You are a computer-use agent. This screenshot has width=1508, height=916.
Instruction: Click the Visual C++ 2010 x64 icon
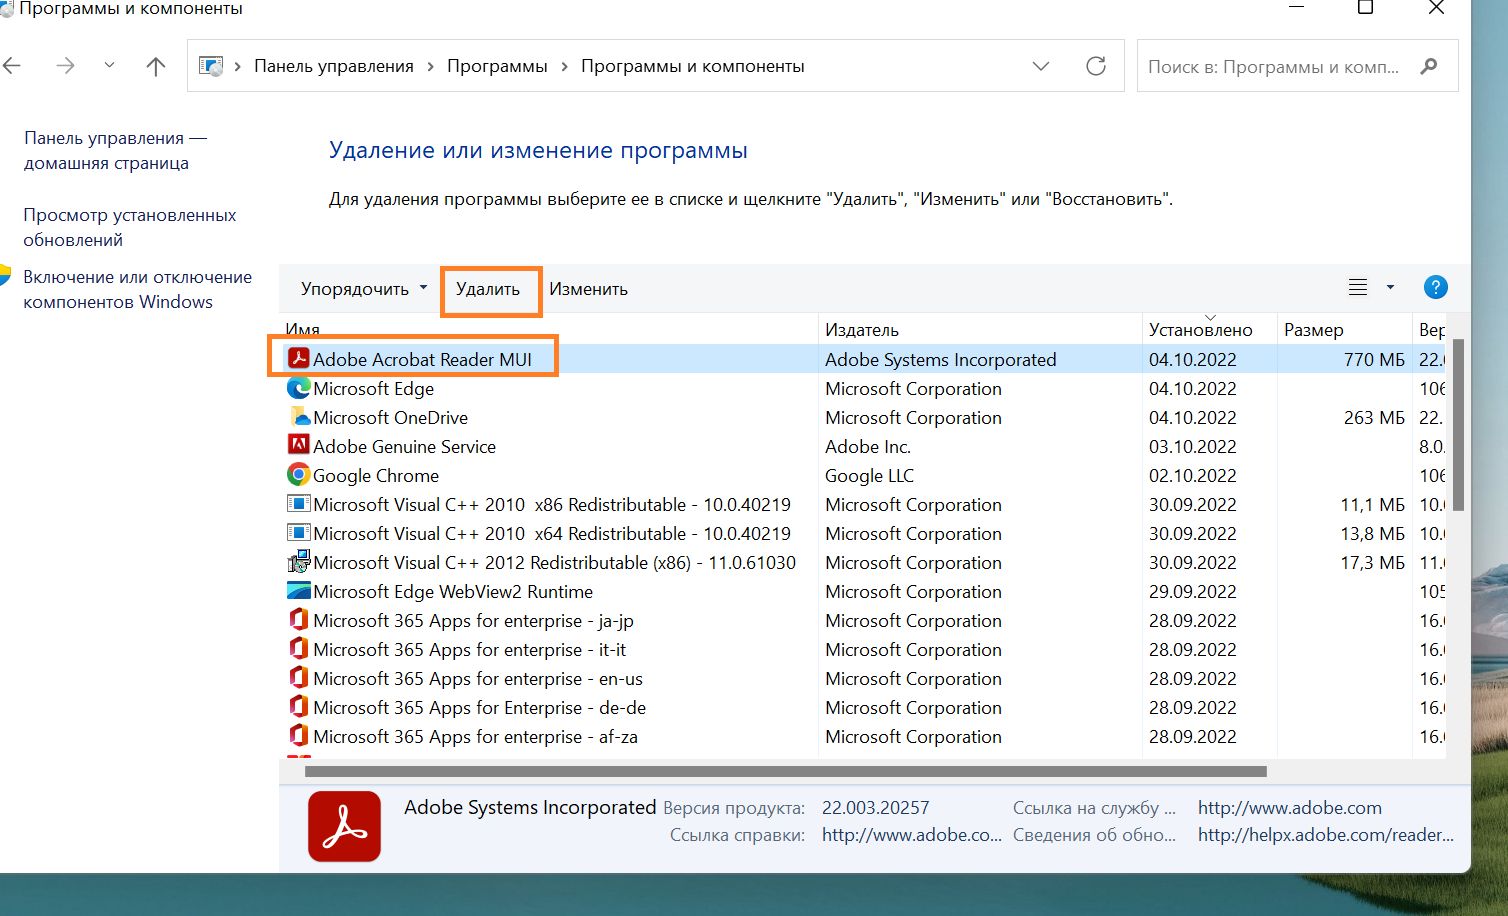[x=298, y=532]
